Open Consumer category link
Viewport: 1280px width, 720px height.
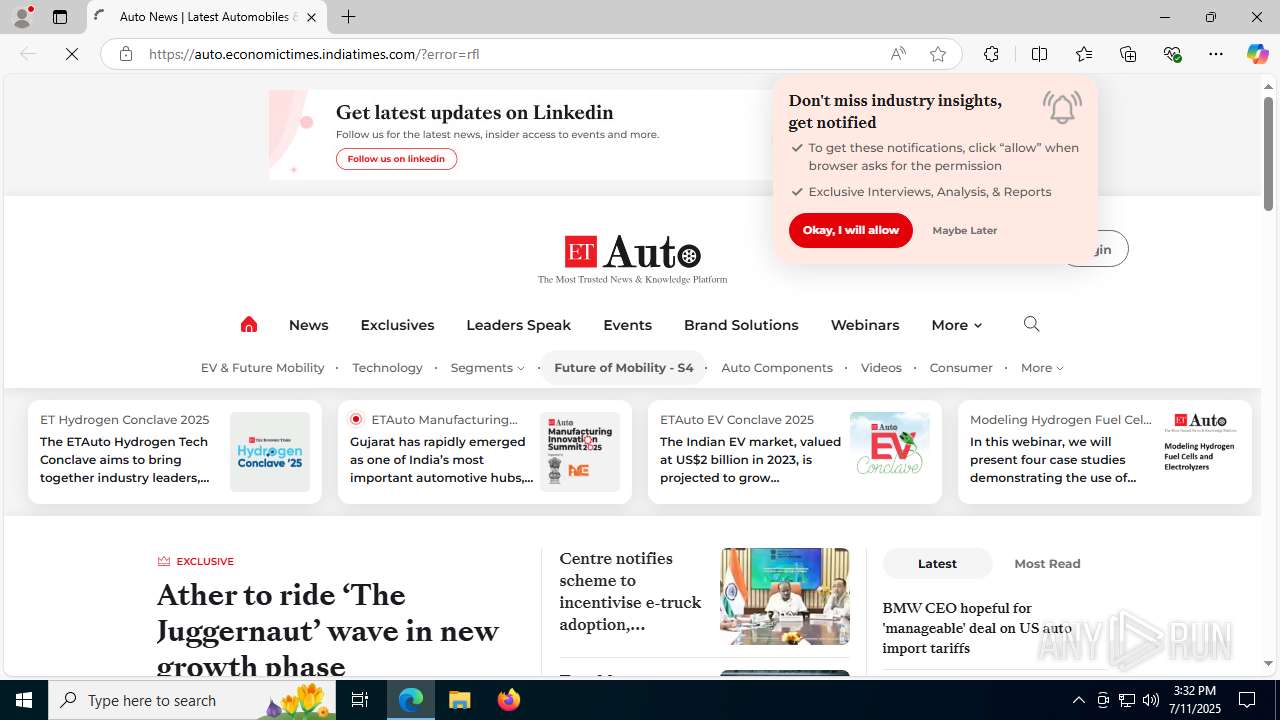point(960,368)
